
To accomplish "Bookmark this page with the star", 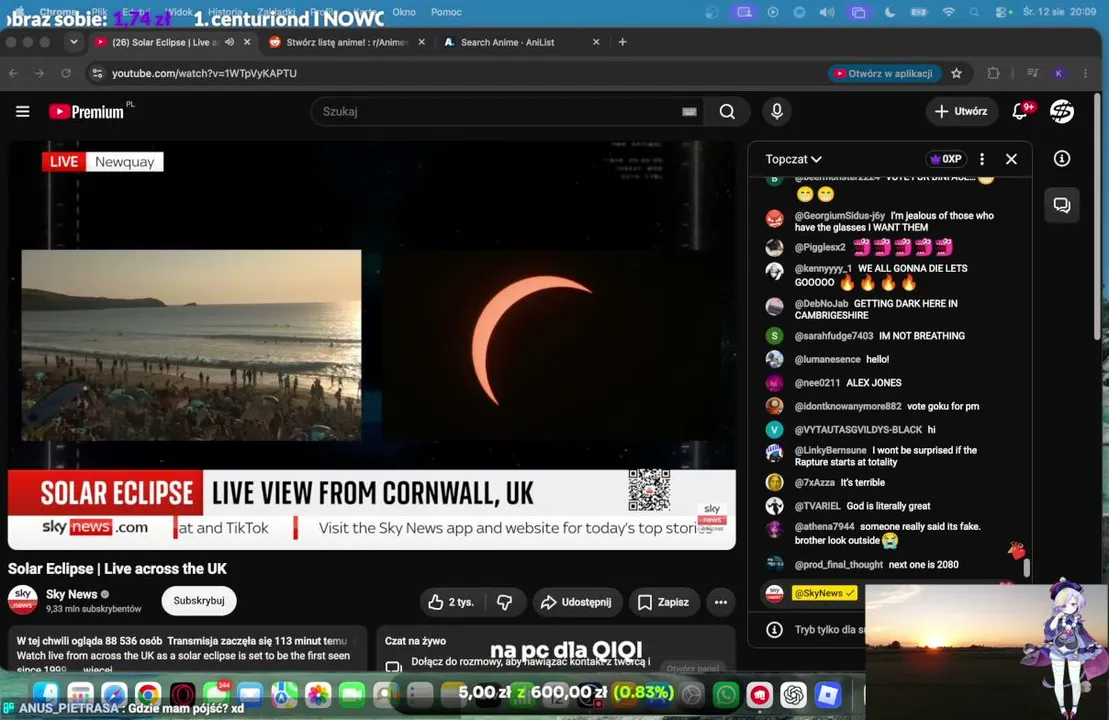I will point(956,74).
